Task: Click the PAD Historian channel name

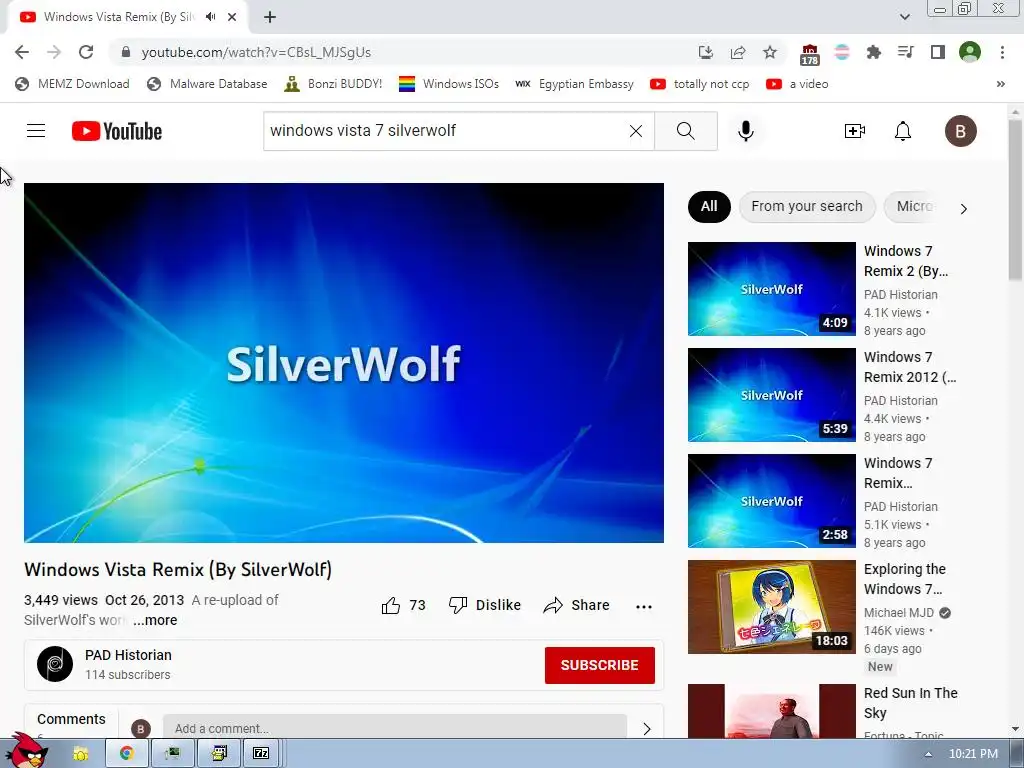Action: point(128,655)
